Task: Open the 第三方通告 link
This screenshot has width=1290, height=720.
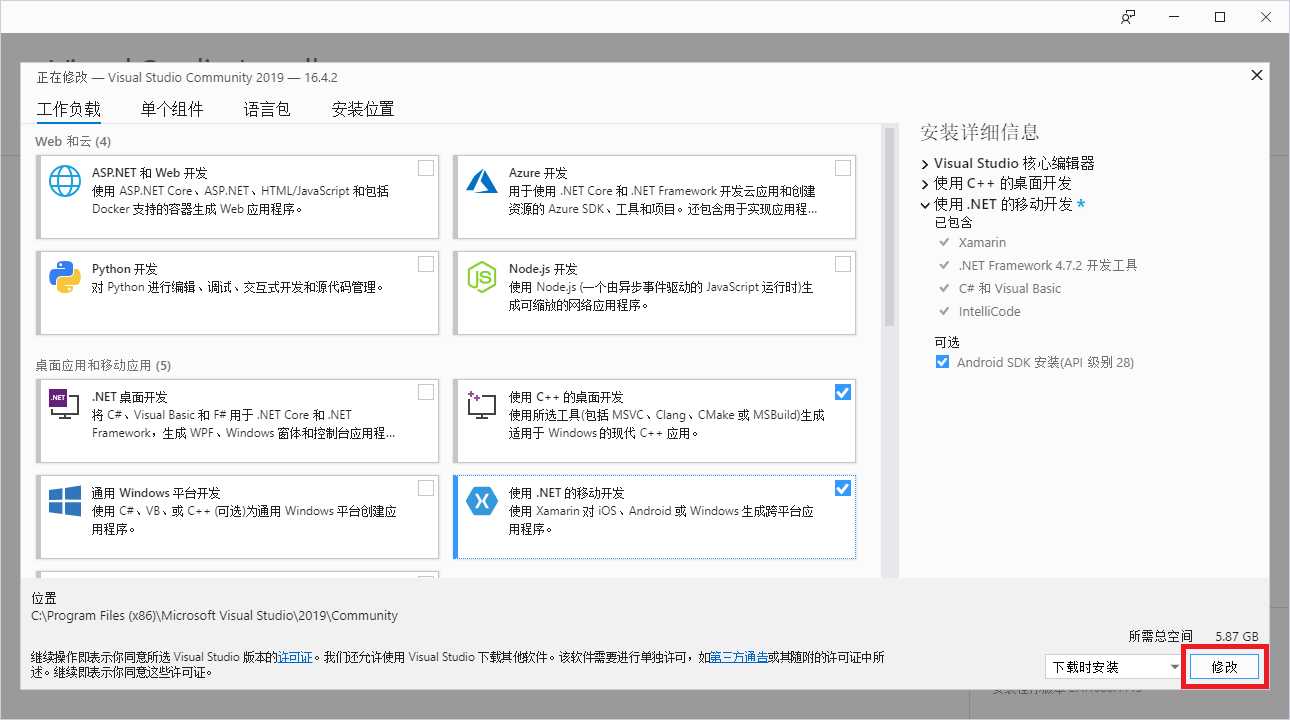Action: click(739, 657)
